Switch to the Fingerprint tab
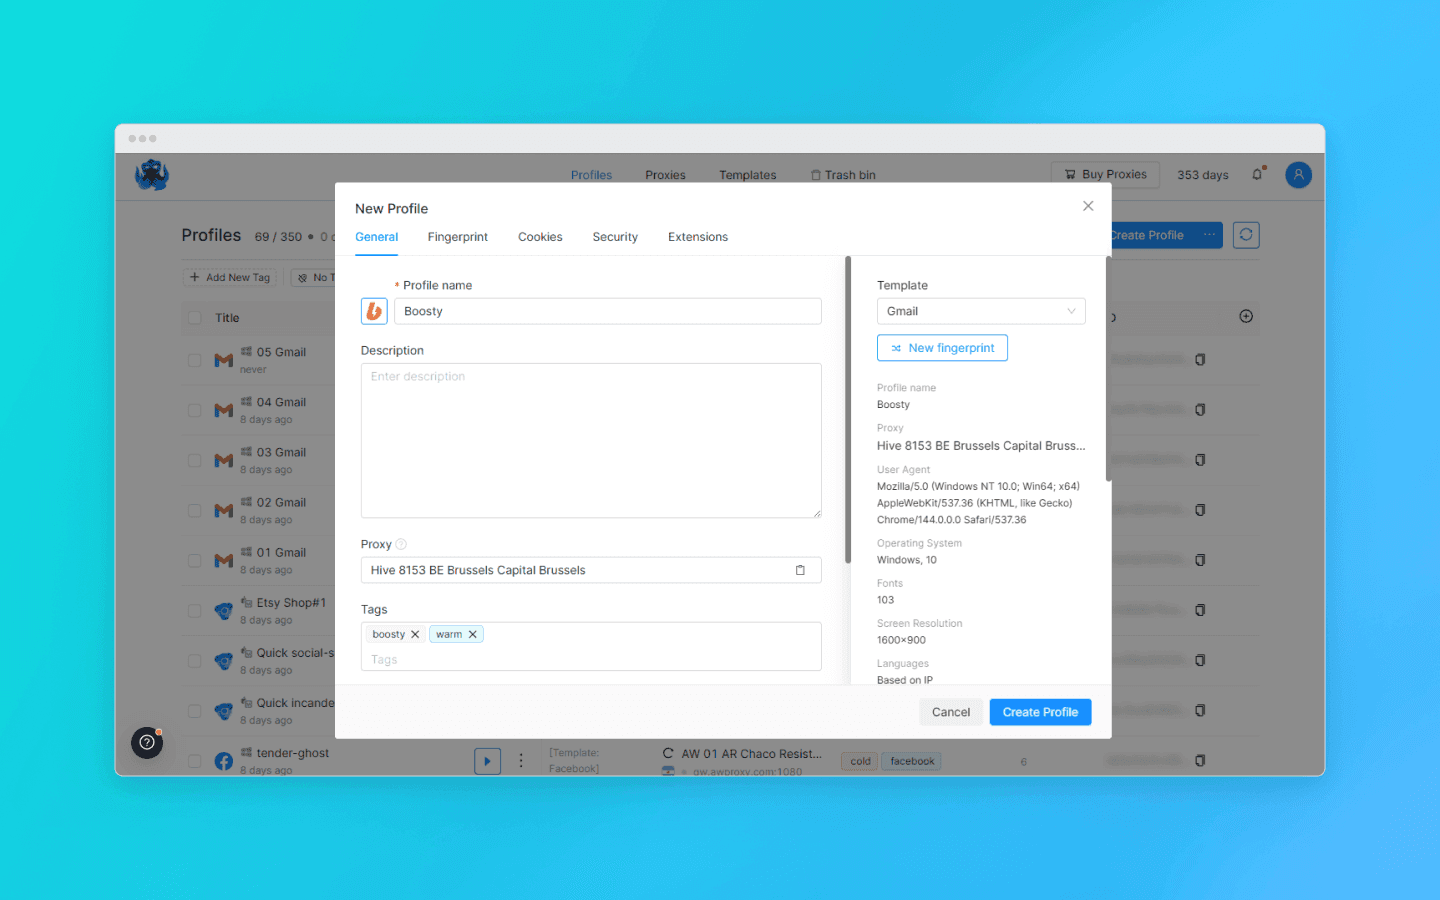Image resolution: width=1440 pixels, height=900 pixels. point(458,237)
